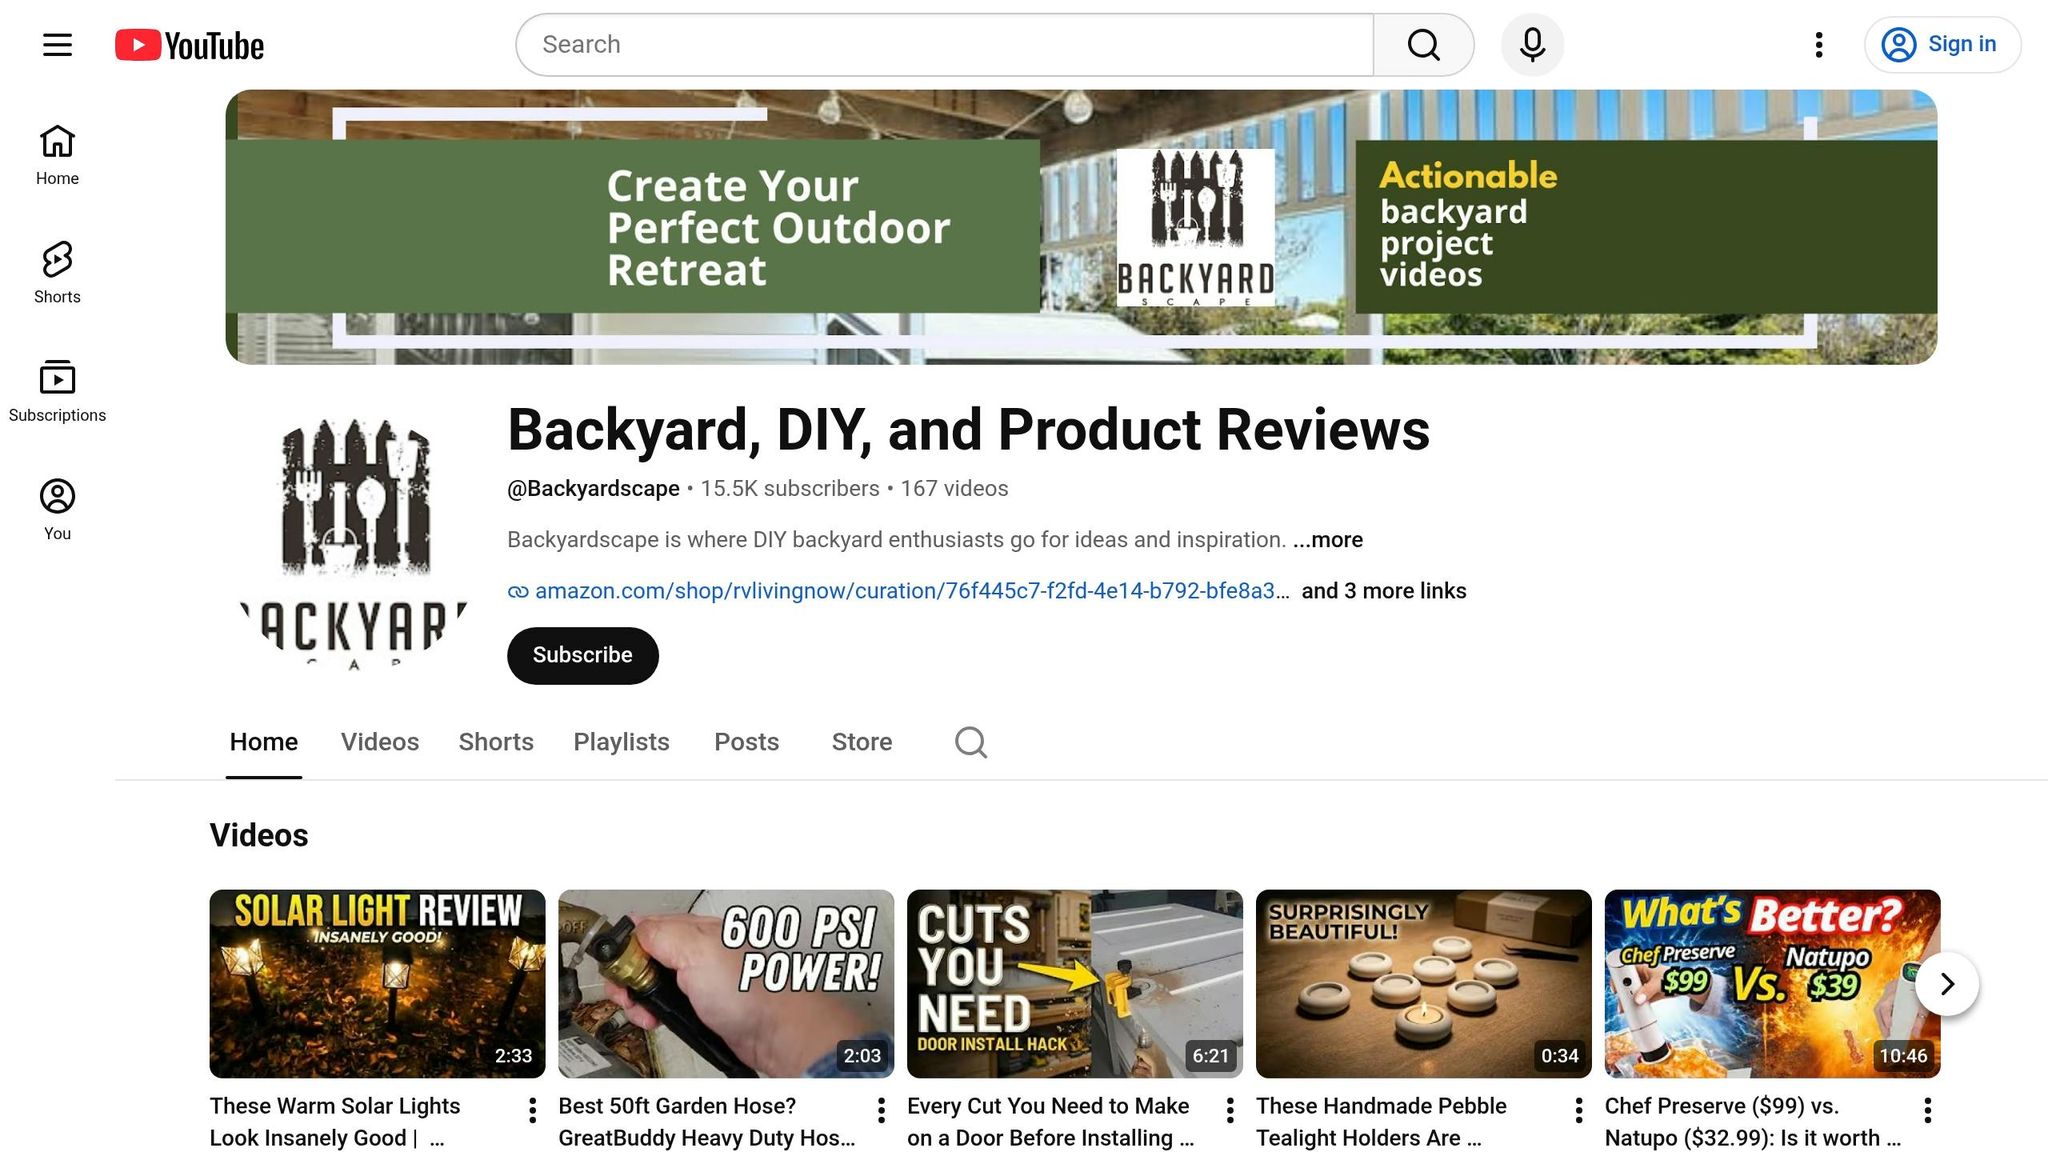Show next videos with right arrow
This screenshot has height=1152, width=2048.
pos(1947,984)
